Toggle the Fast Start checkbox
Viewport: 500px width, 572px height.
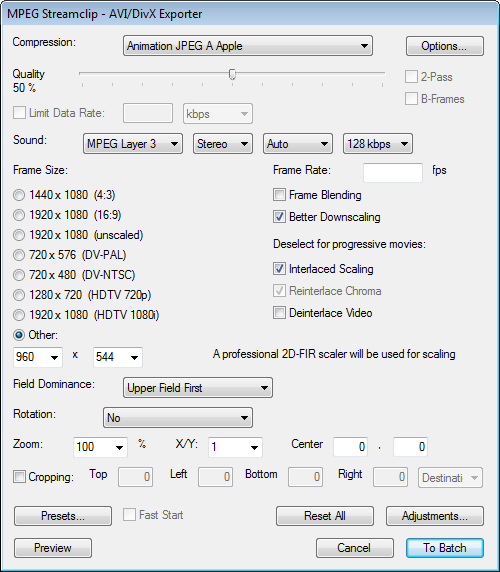[129, 515]
